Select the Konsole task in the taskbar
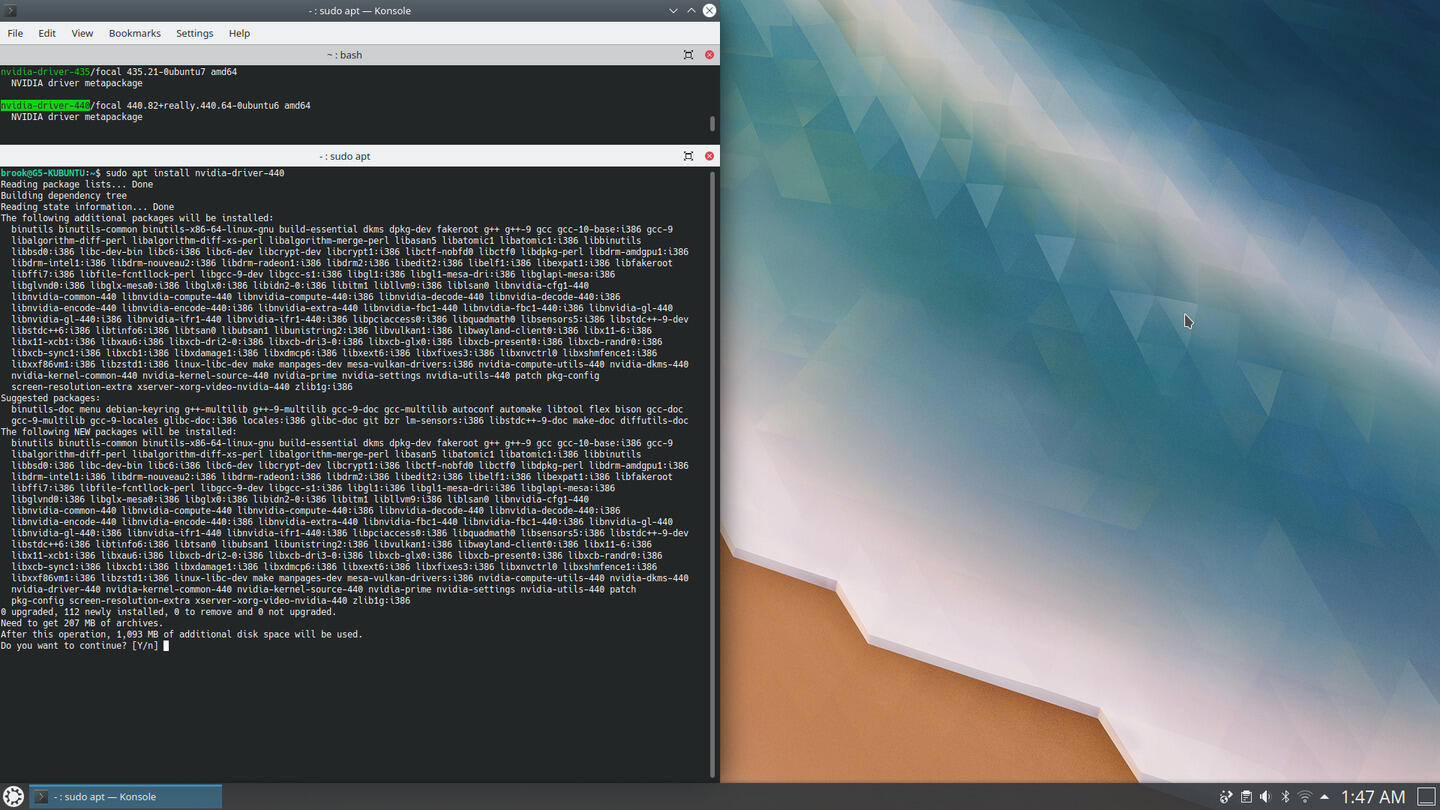 tap(125, 797)
